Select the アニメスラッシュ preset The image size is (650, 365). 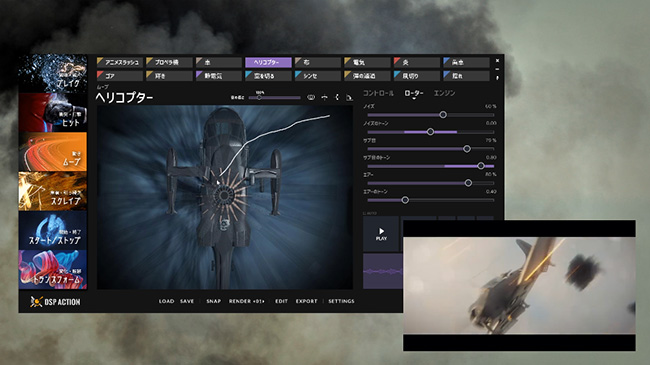[x=120, y=62]
